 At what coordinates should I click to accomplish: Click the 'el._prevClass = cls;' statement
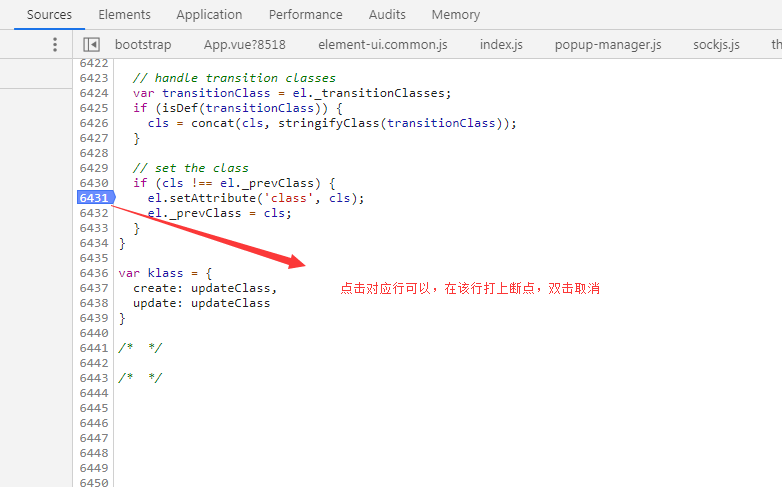point(219,213)
